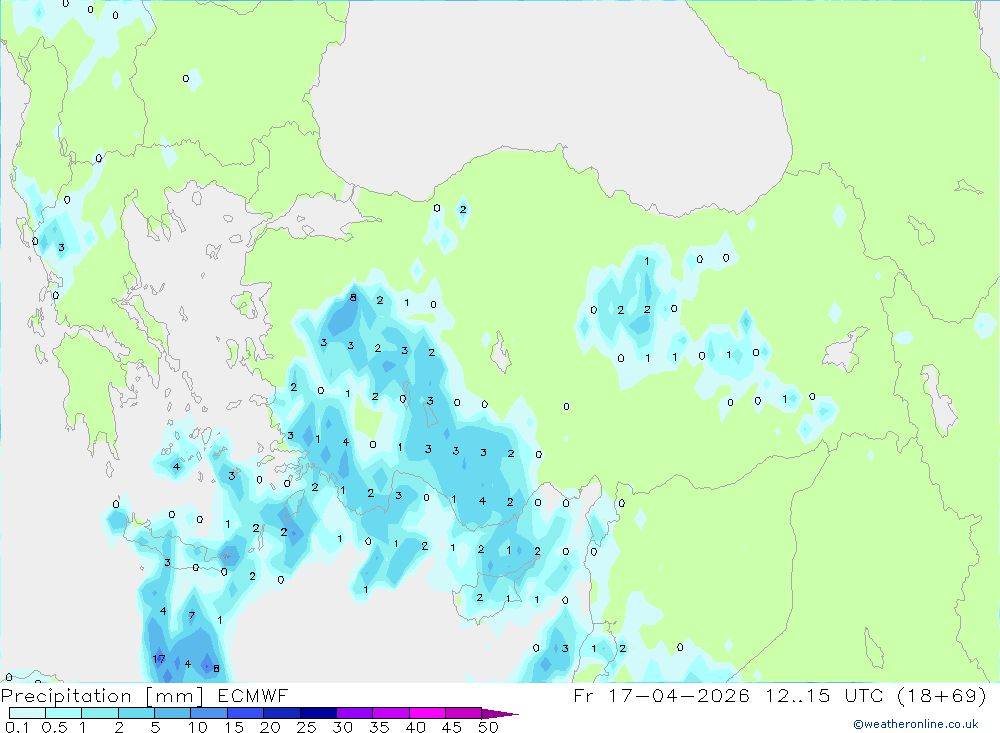Click the '30' legend scale label
The height and width of the screenshot is (733, 1000).
342,727
